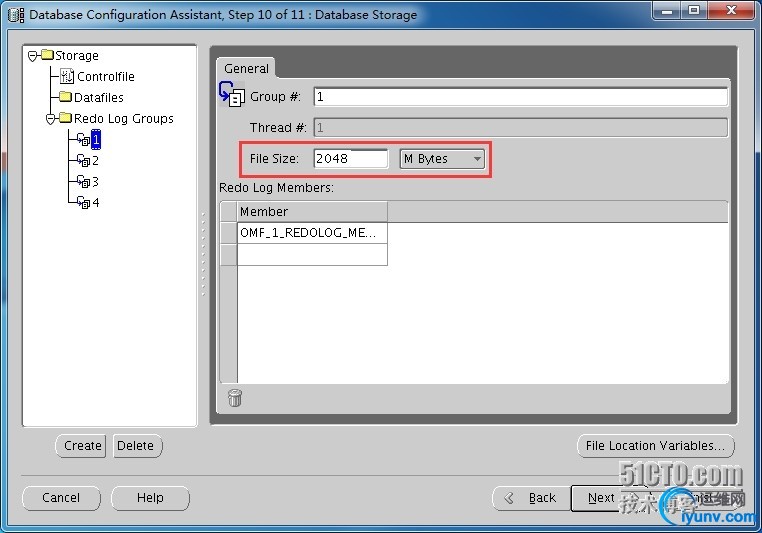Collapse the Redo Log Groups node

point(51,119)
